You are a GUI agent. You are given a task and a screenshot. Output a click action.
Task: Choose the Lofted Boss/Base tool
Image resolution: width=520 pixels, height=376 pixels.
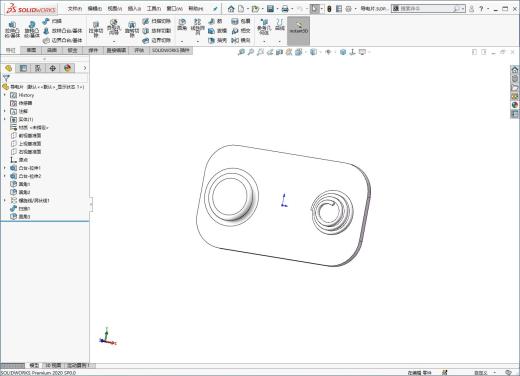tap(62, 31)
